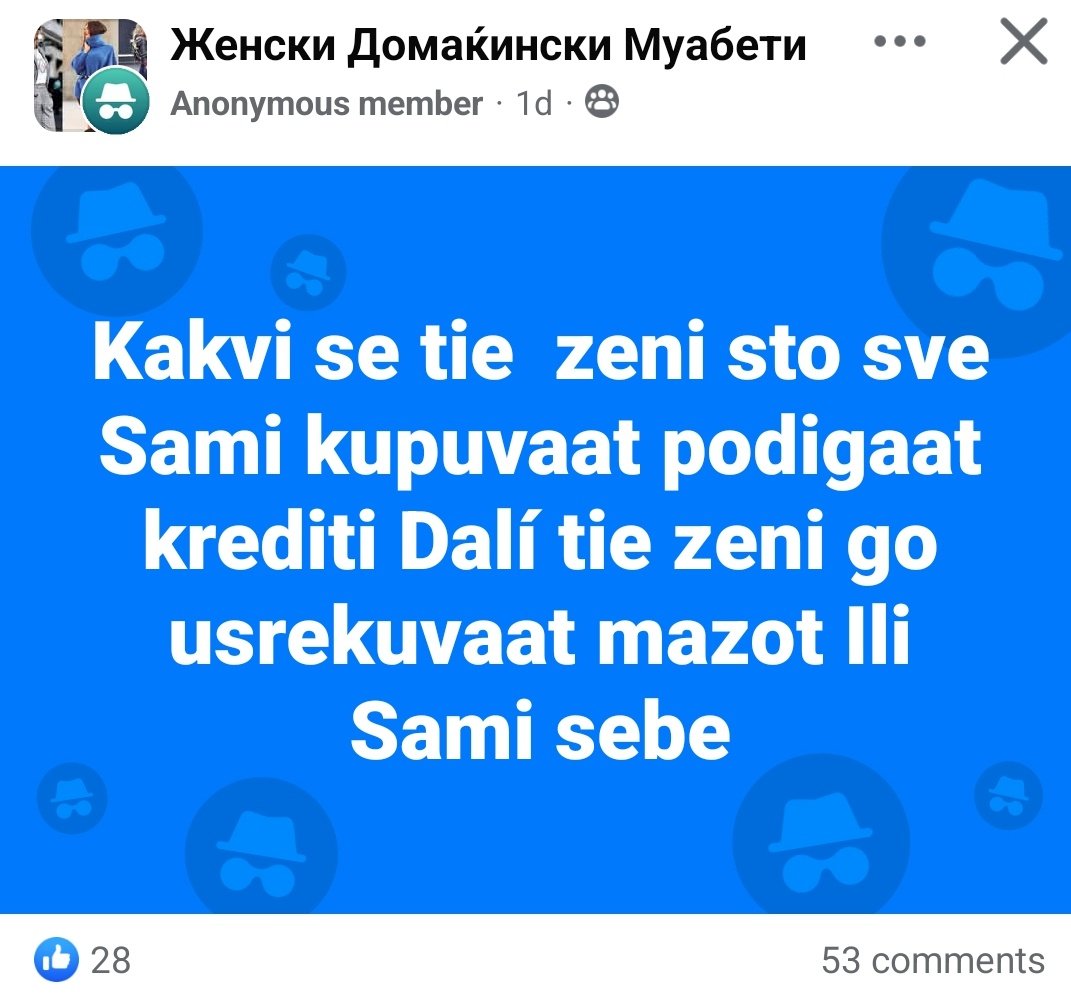View the 28 reactions count
Image resolution: width=1071 pixels, height=995 pixels.
[x=111, y=960]
